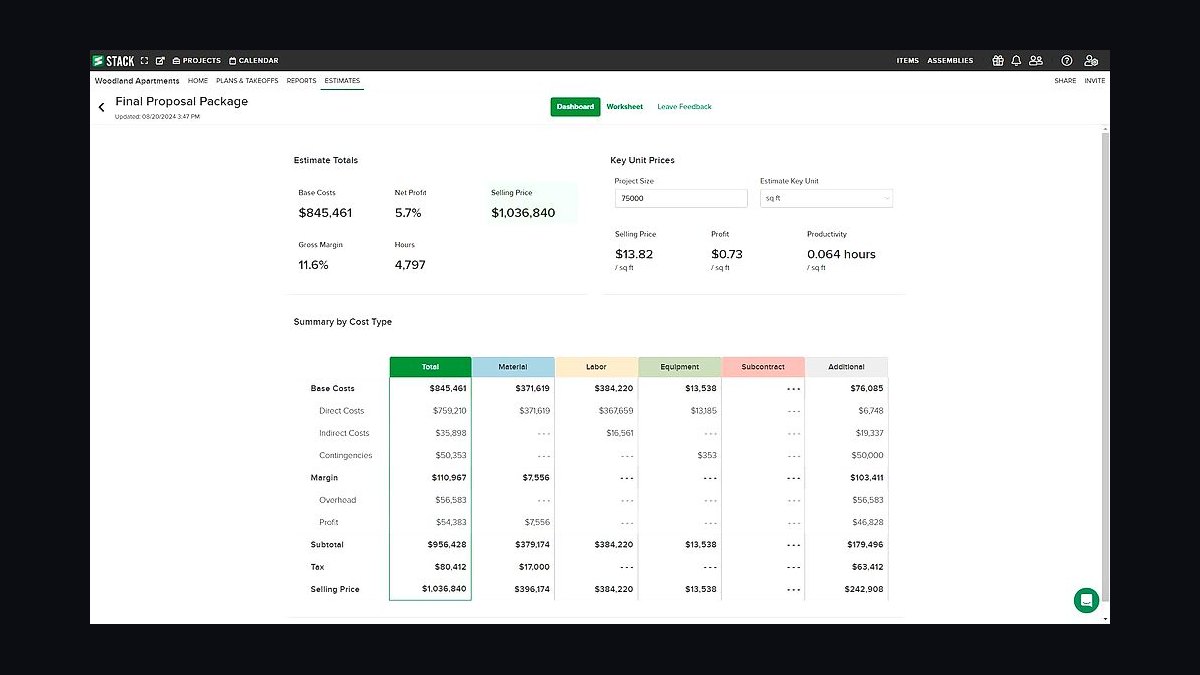Open the Estimate Key Unit dropdown
Viewport: 1200px width, 675px height.
[x=826, y=198]
